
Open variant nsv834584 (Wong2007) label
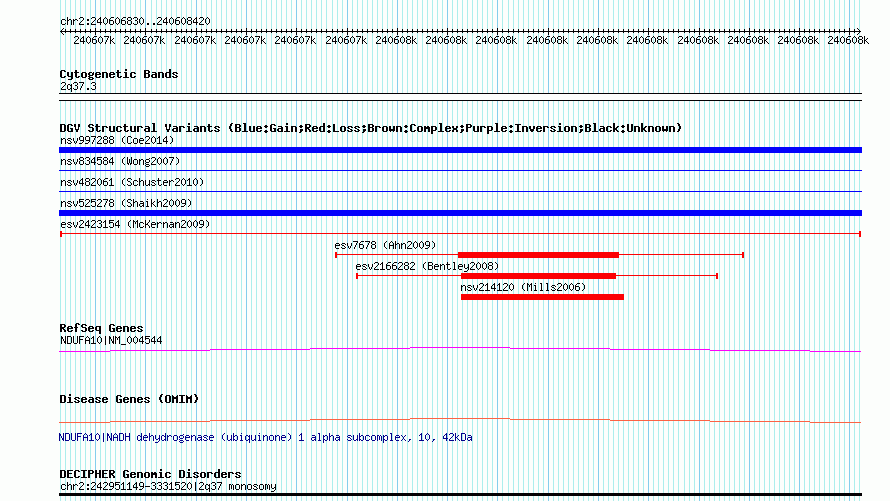pos(120,161)
